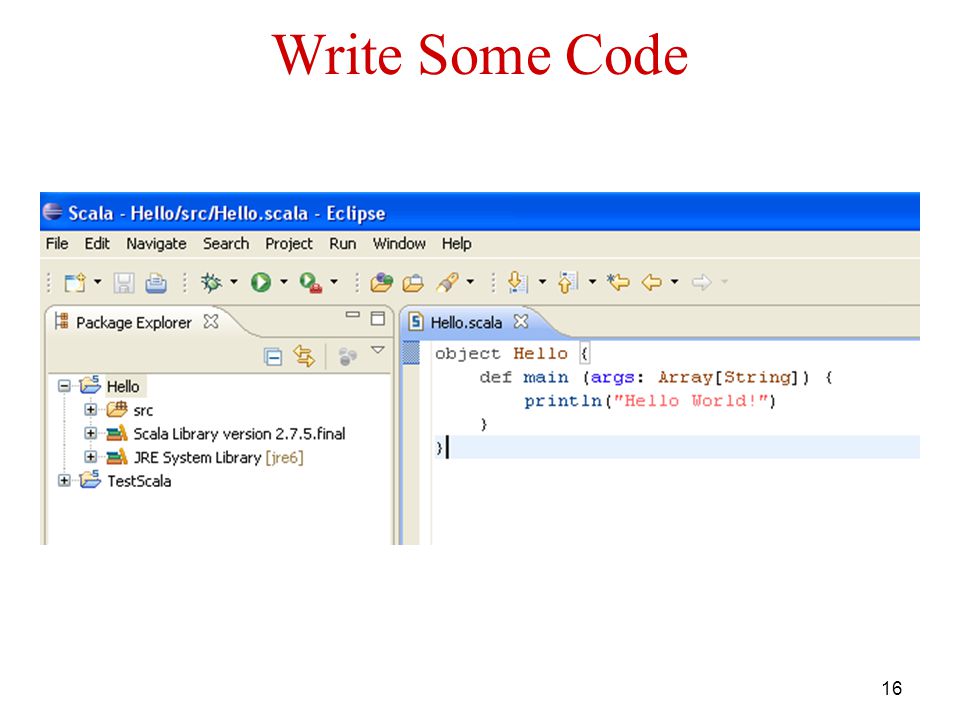The width and height of the screenshot is (960, 720).
Task: Select JRE System Library [jre6]
Action: tap(219, 457)
